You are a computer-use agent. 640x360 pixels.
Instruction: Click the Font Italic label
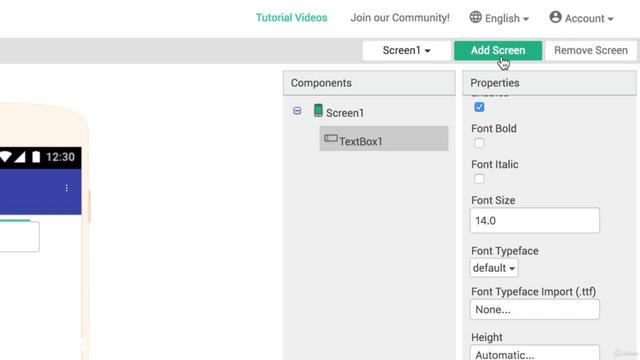[495, 164]
